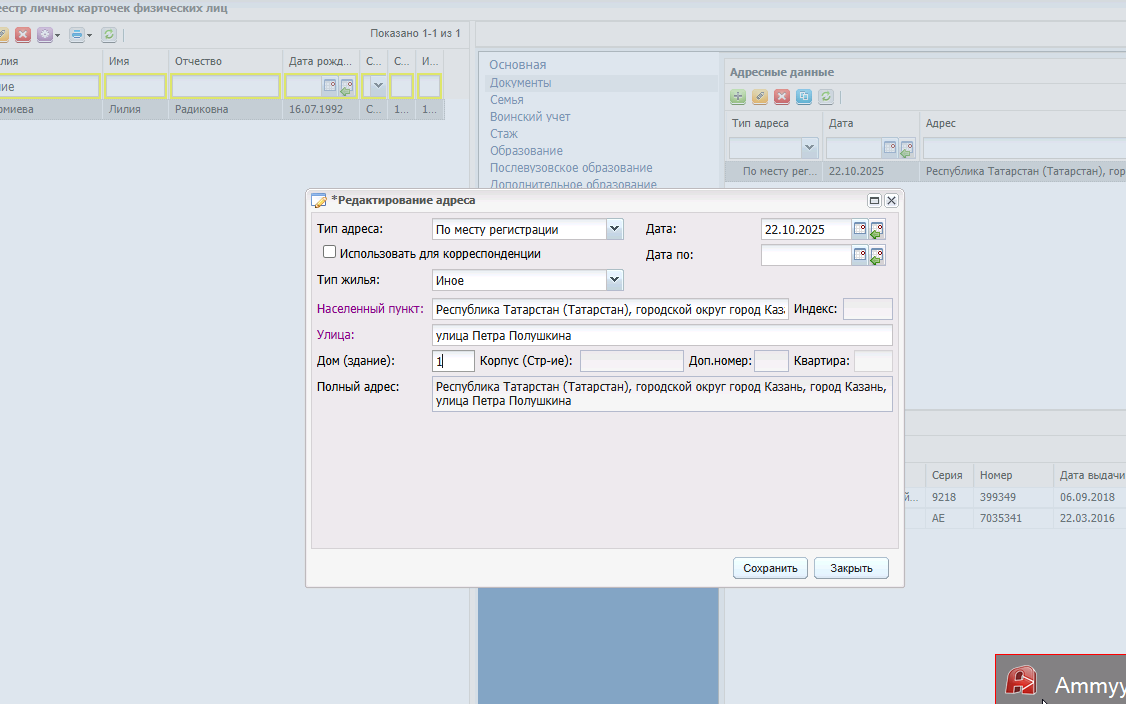
Task: Open calendar picker for Дата по field
Action: pos(860,255)
